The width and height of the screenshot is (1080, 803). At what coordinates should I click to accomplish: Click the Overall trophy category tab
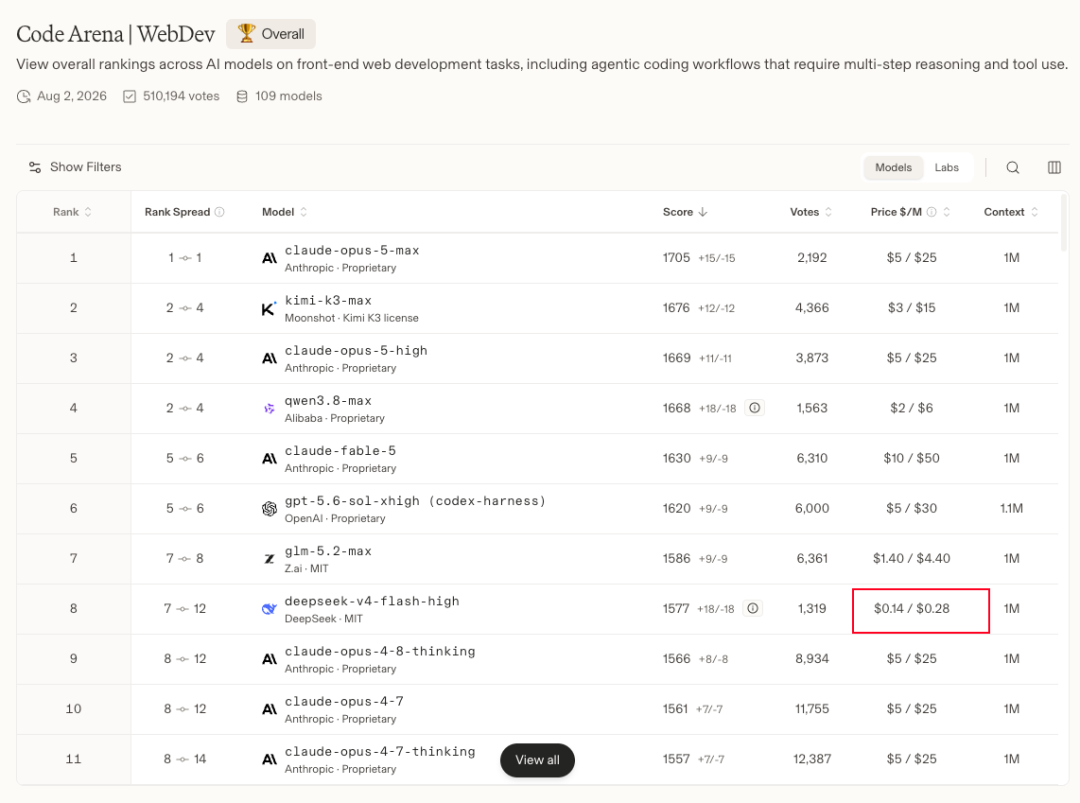point(271,34)
